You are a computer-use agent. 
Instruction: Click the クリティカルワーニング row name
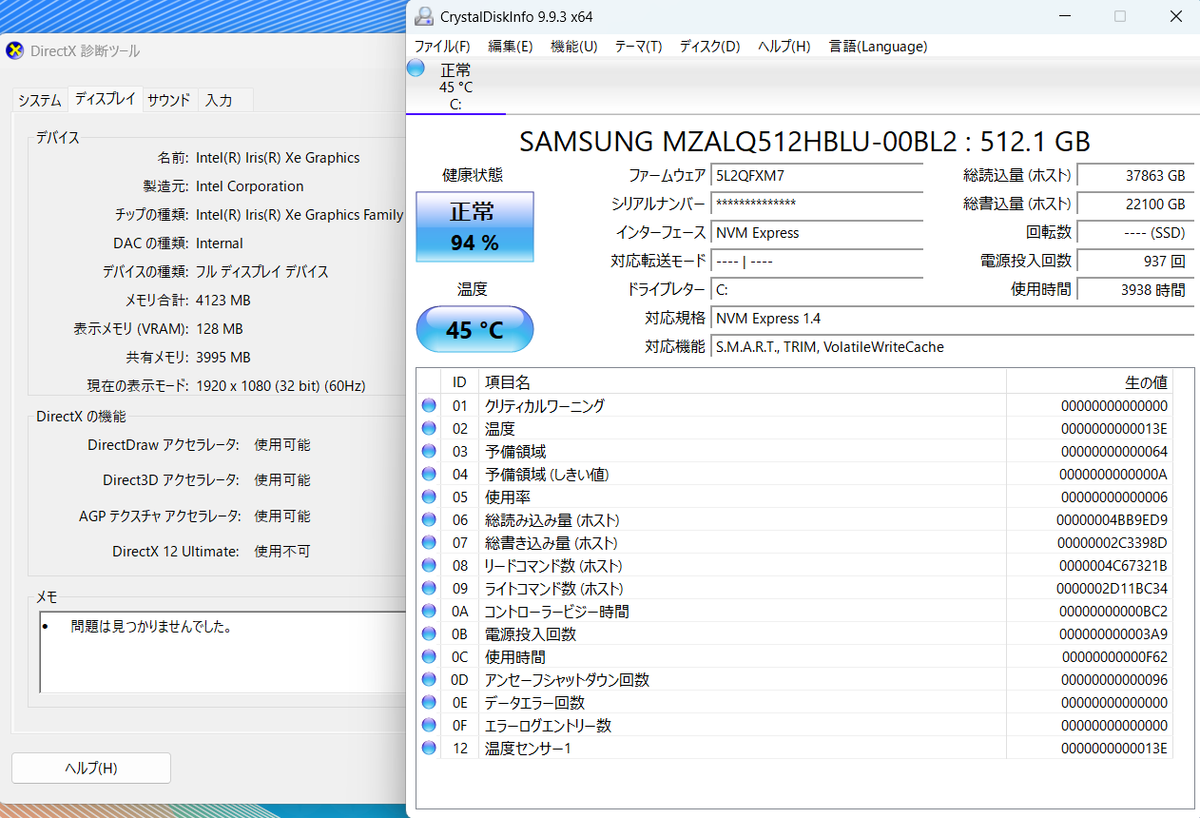pos(545,406)
